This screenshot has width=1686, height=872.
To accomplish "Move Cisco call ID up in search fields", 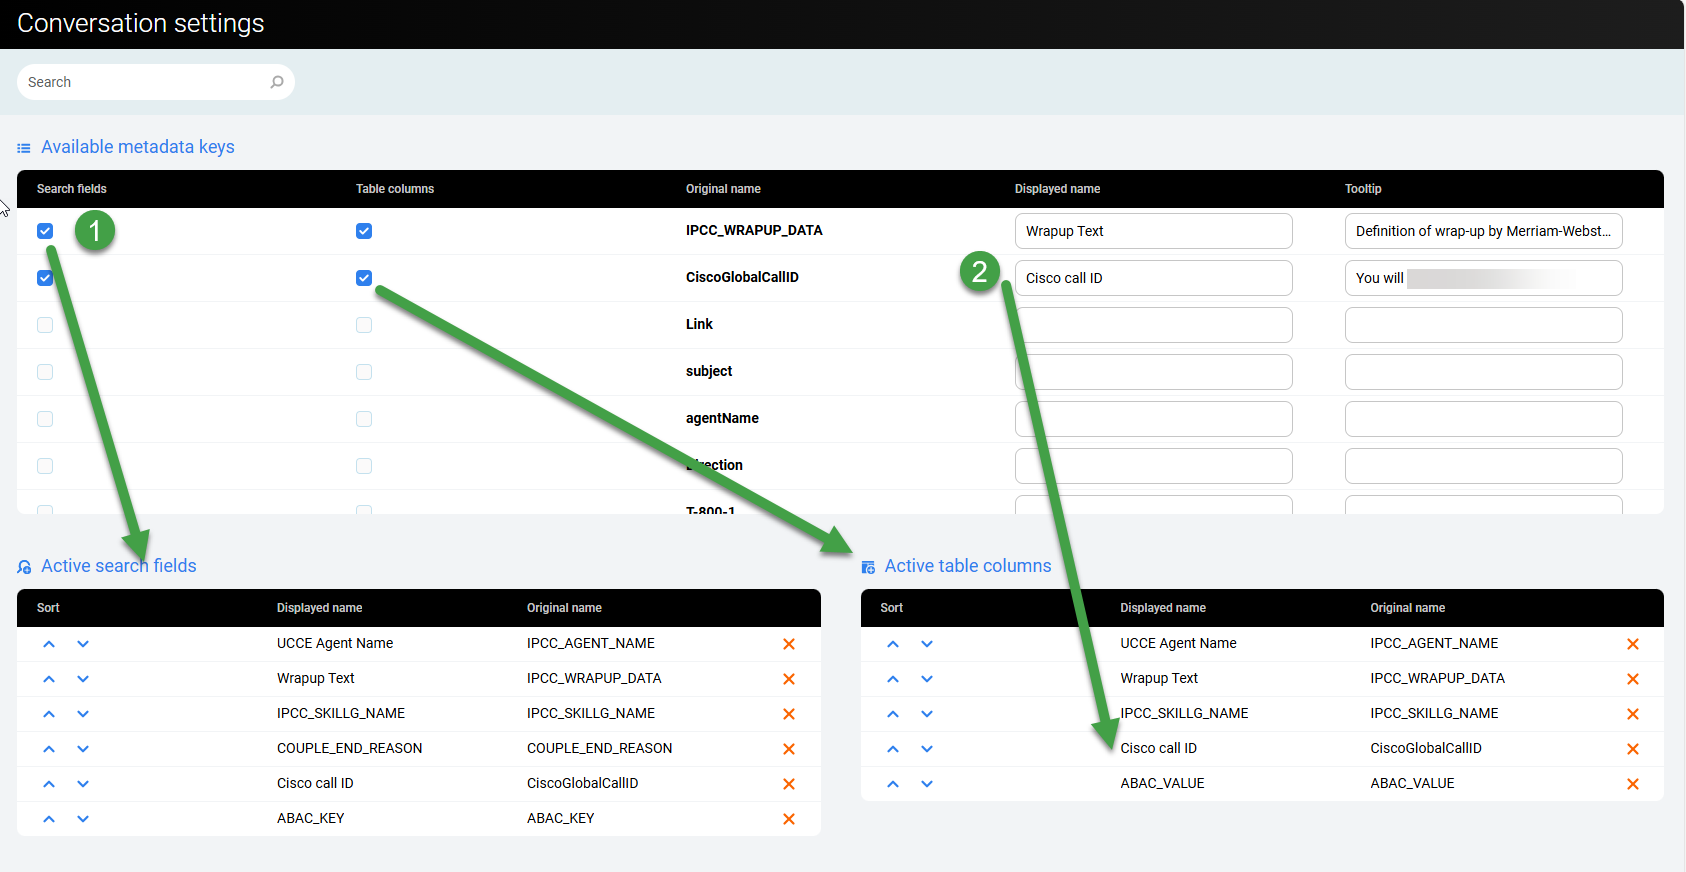I will (49, 784).
